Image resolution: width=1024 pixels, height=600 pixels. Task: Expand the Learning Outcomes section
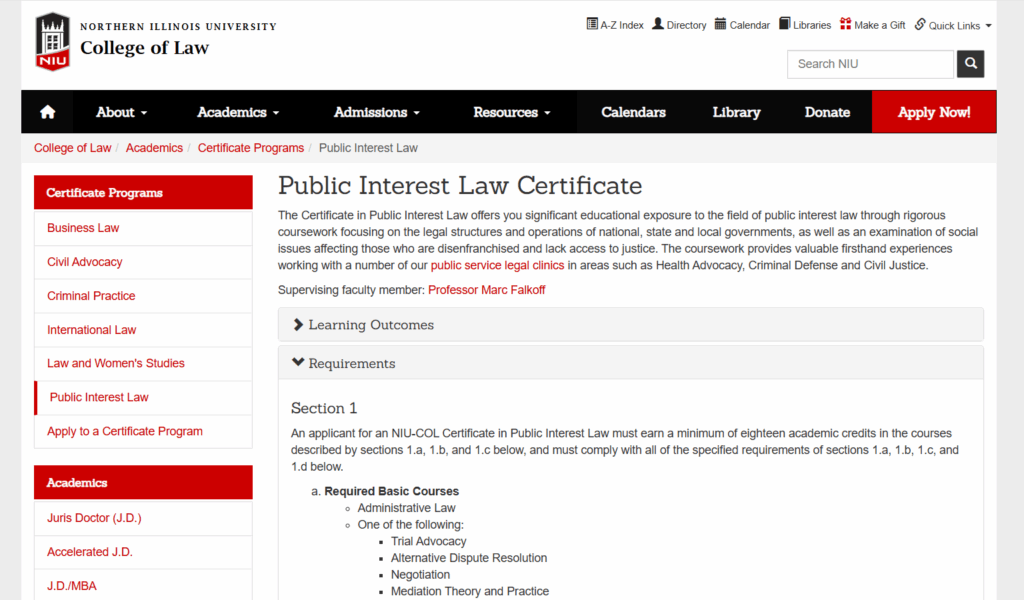click(631, 324)
